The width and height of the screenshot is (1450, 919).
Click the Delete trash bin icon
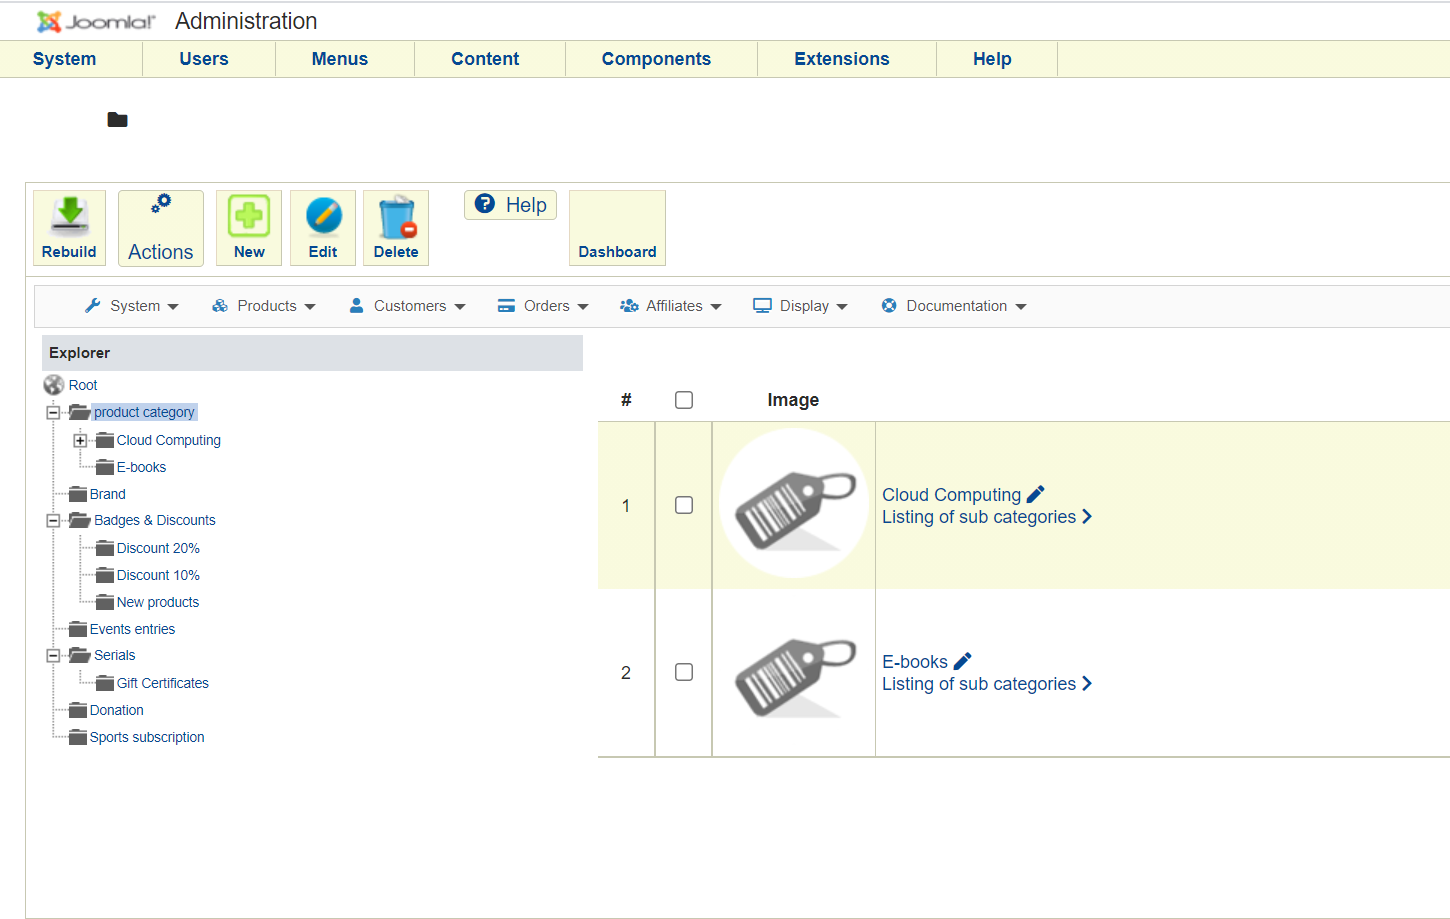396,217
